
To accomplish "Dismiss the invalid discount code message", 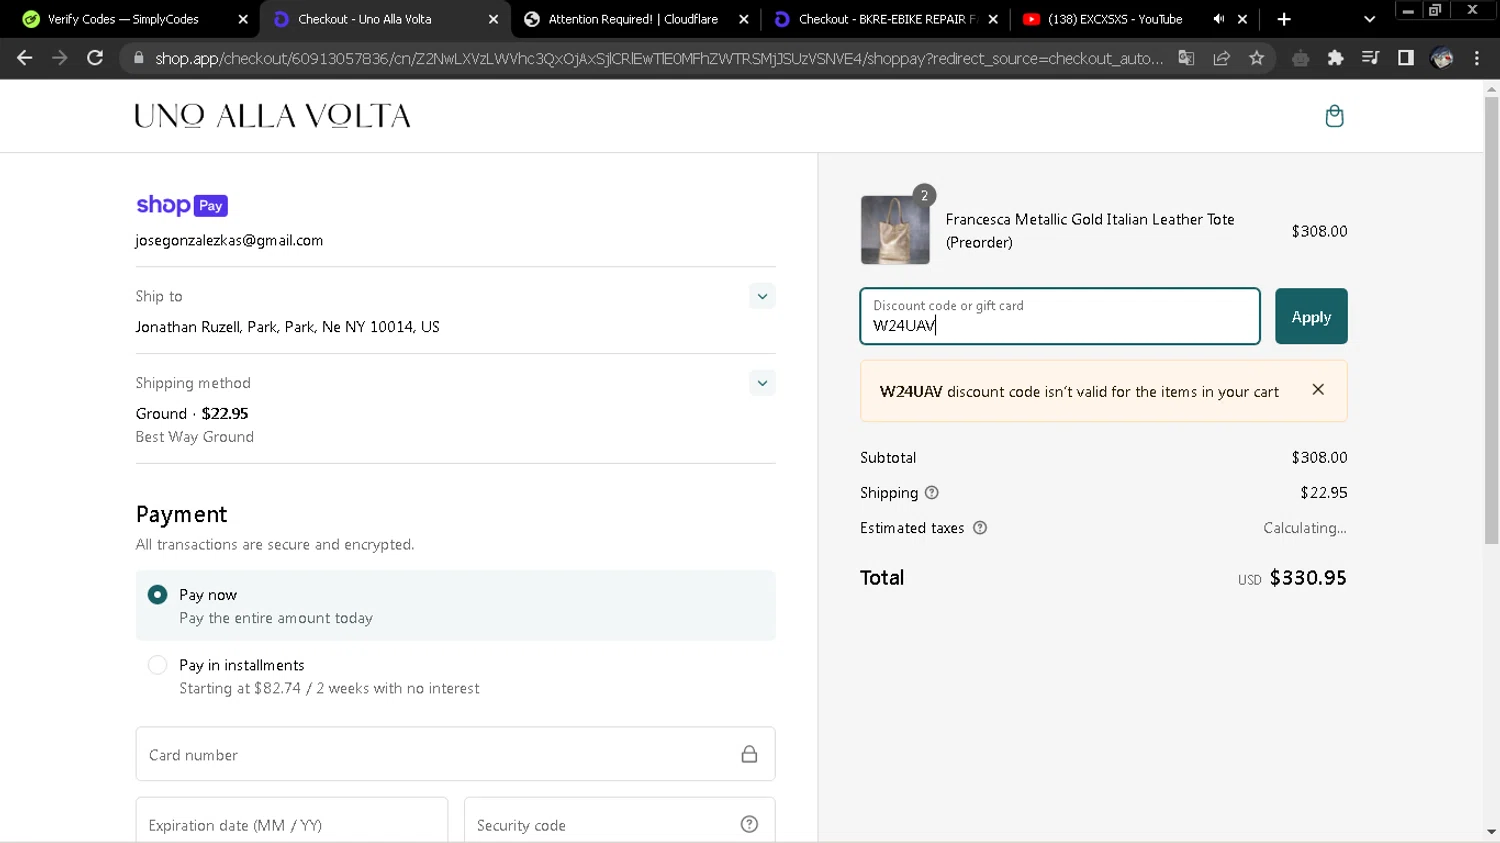I will pyautogui.click(x=1318, y=390).
